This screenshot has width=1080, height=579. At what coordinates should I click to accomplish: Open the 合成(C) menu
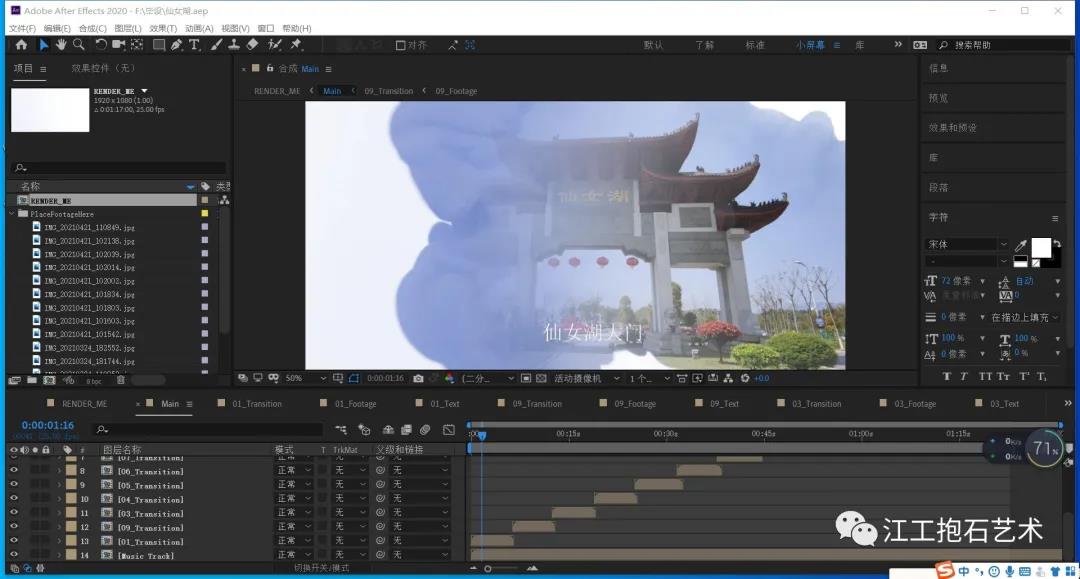(92, 28)
